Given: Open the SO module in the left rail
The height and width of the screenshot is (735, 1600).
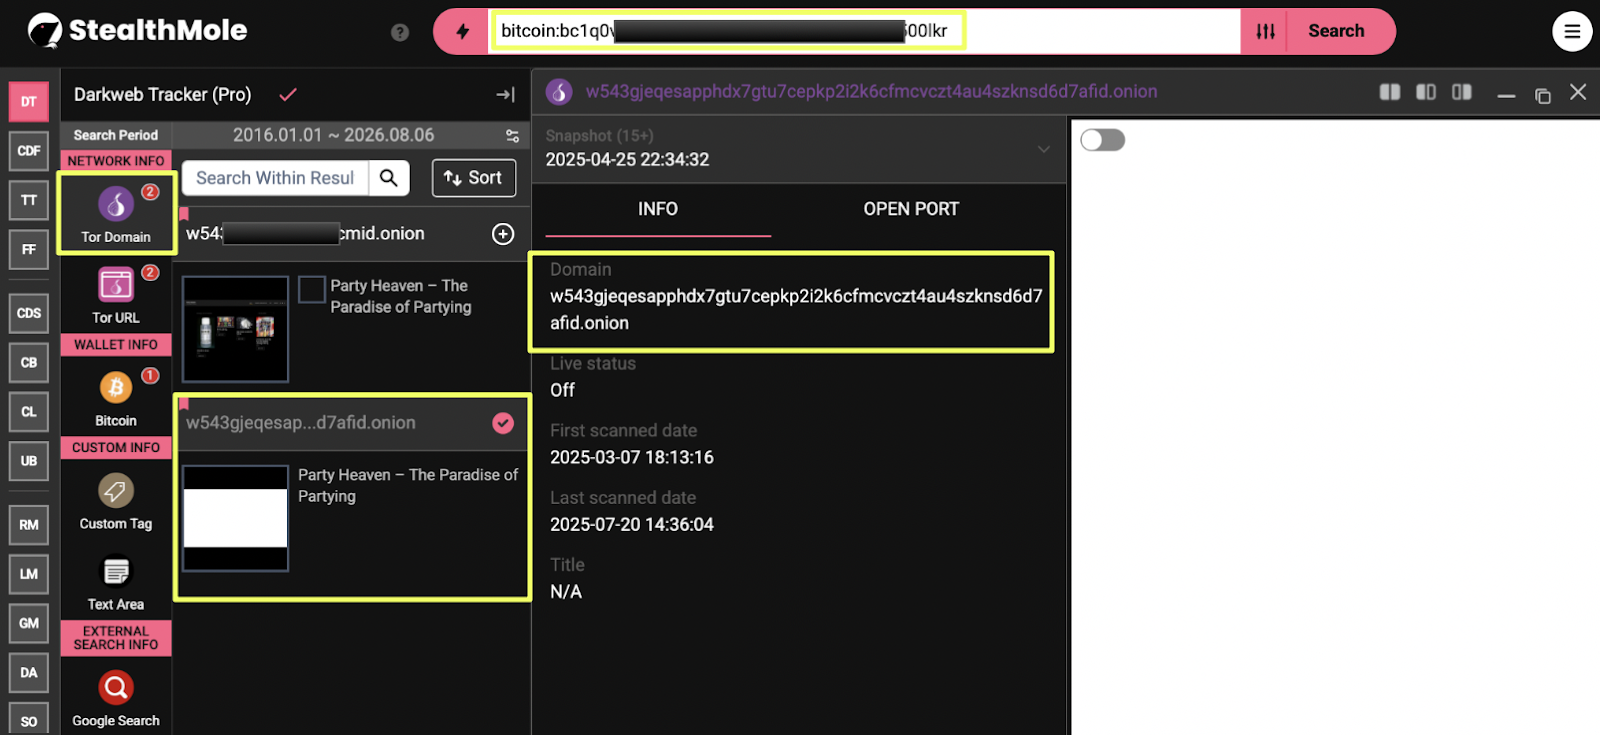Looking at the screenshot, I should [x=29, y=719].
